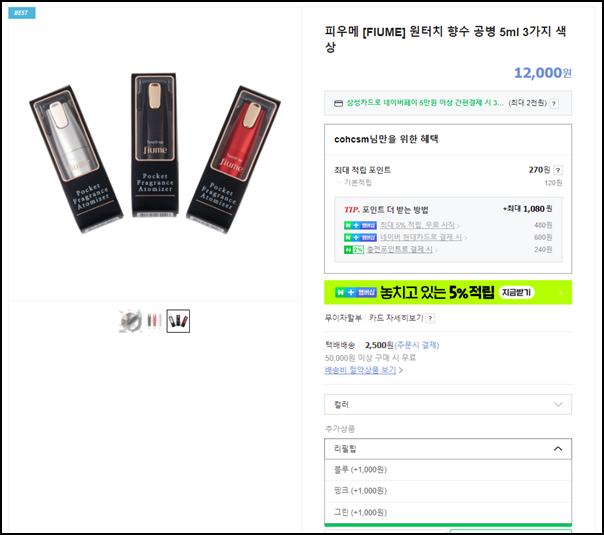The width and height of the screenshot is (604, 535).
Task: Click arrow on green 5% 적립 banner
Action: point(560,293)
